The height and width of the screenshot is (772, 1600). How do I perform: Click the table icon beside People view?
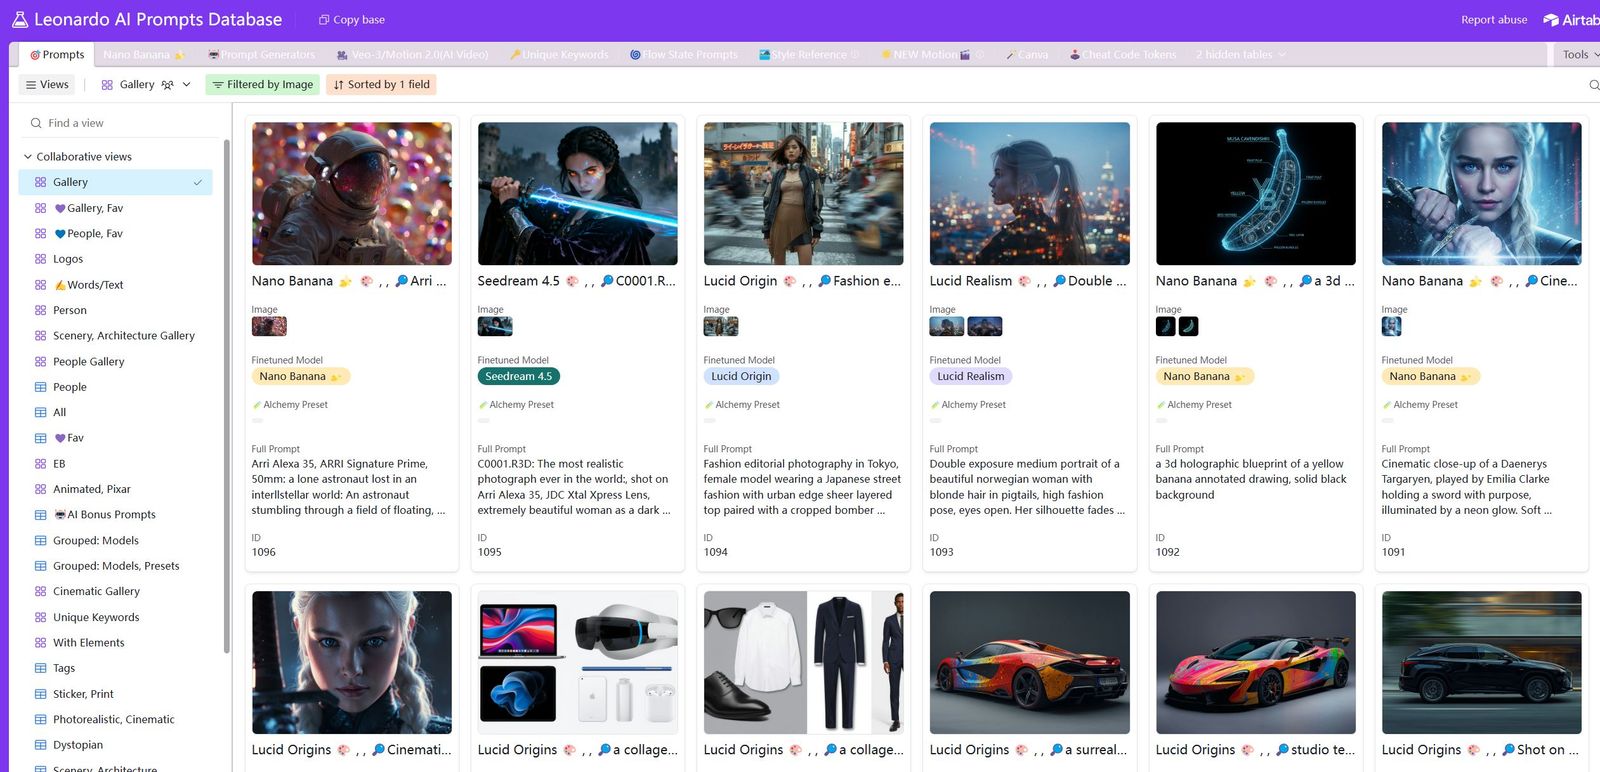(x=41, y=387)
